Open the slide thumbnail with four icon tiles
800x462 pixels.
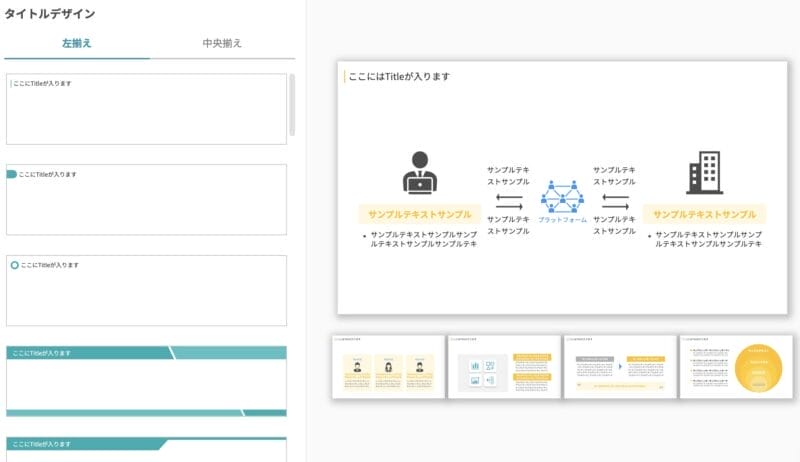pos(504,367)
